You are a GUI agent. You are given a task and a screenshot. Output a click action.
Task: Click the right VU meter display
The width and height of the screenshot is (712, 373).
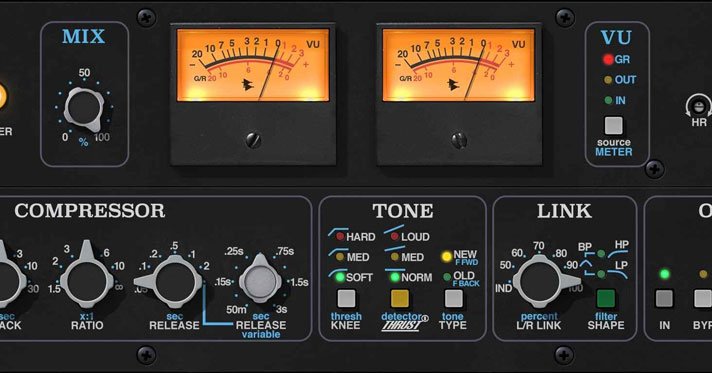coord(459,65)
